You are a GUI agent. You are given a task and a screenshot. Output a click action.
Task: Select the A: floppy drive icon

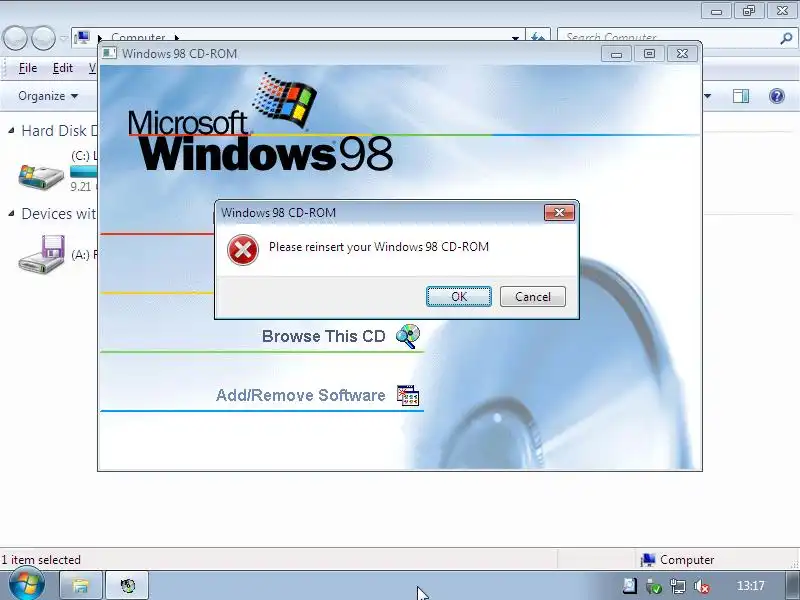42,254
